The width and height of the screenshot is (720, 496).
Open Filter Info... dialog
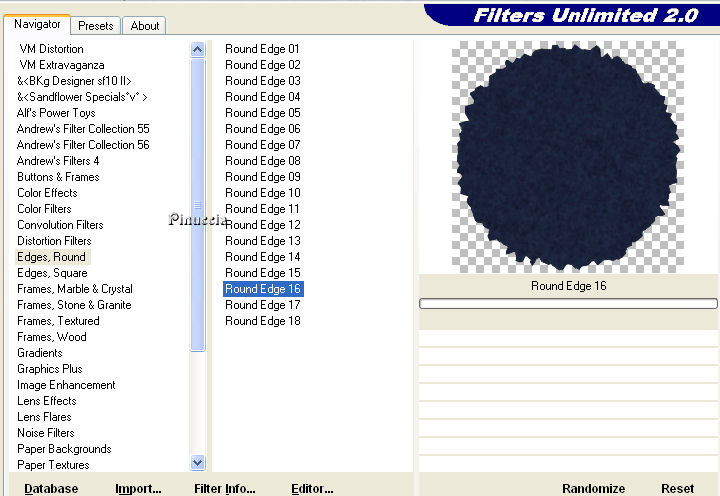[225, 489]
